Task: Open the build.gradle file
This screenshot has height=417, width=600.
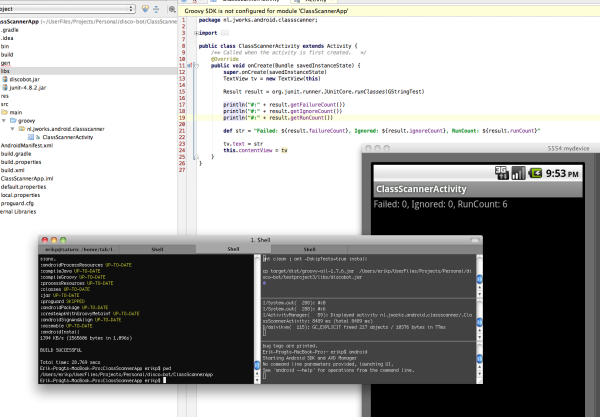Action: (16, 154)
